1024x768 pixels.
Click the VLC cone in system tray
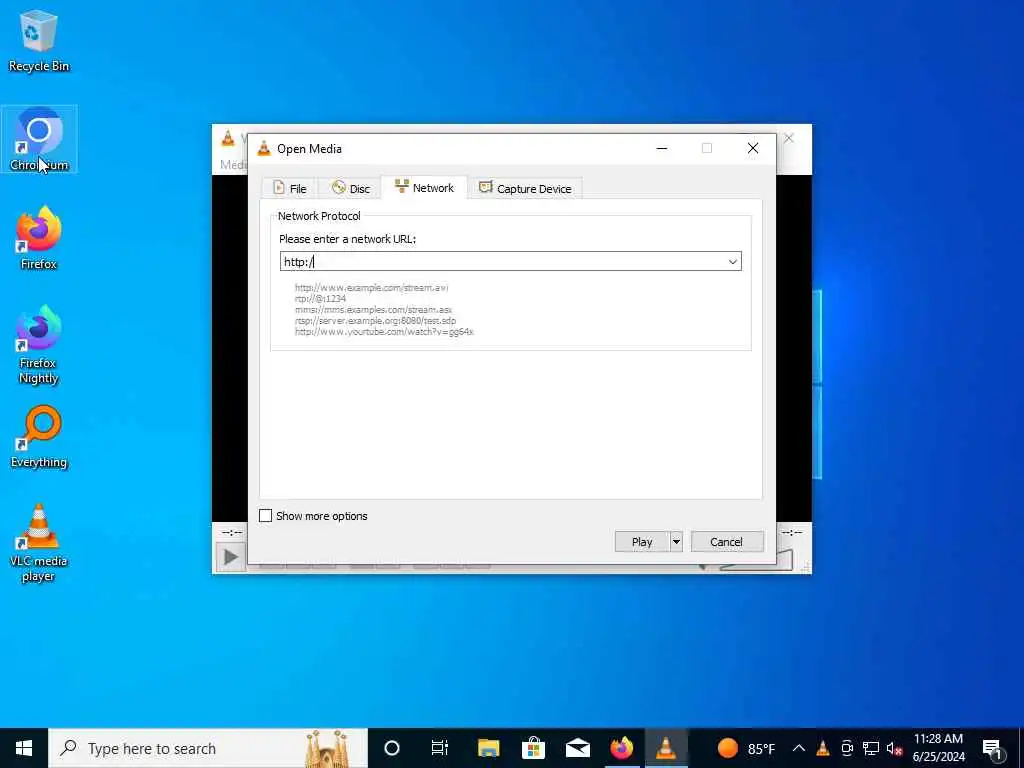pyautogui.click(x=823, y=748)
